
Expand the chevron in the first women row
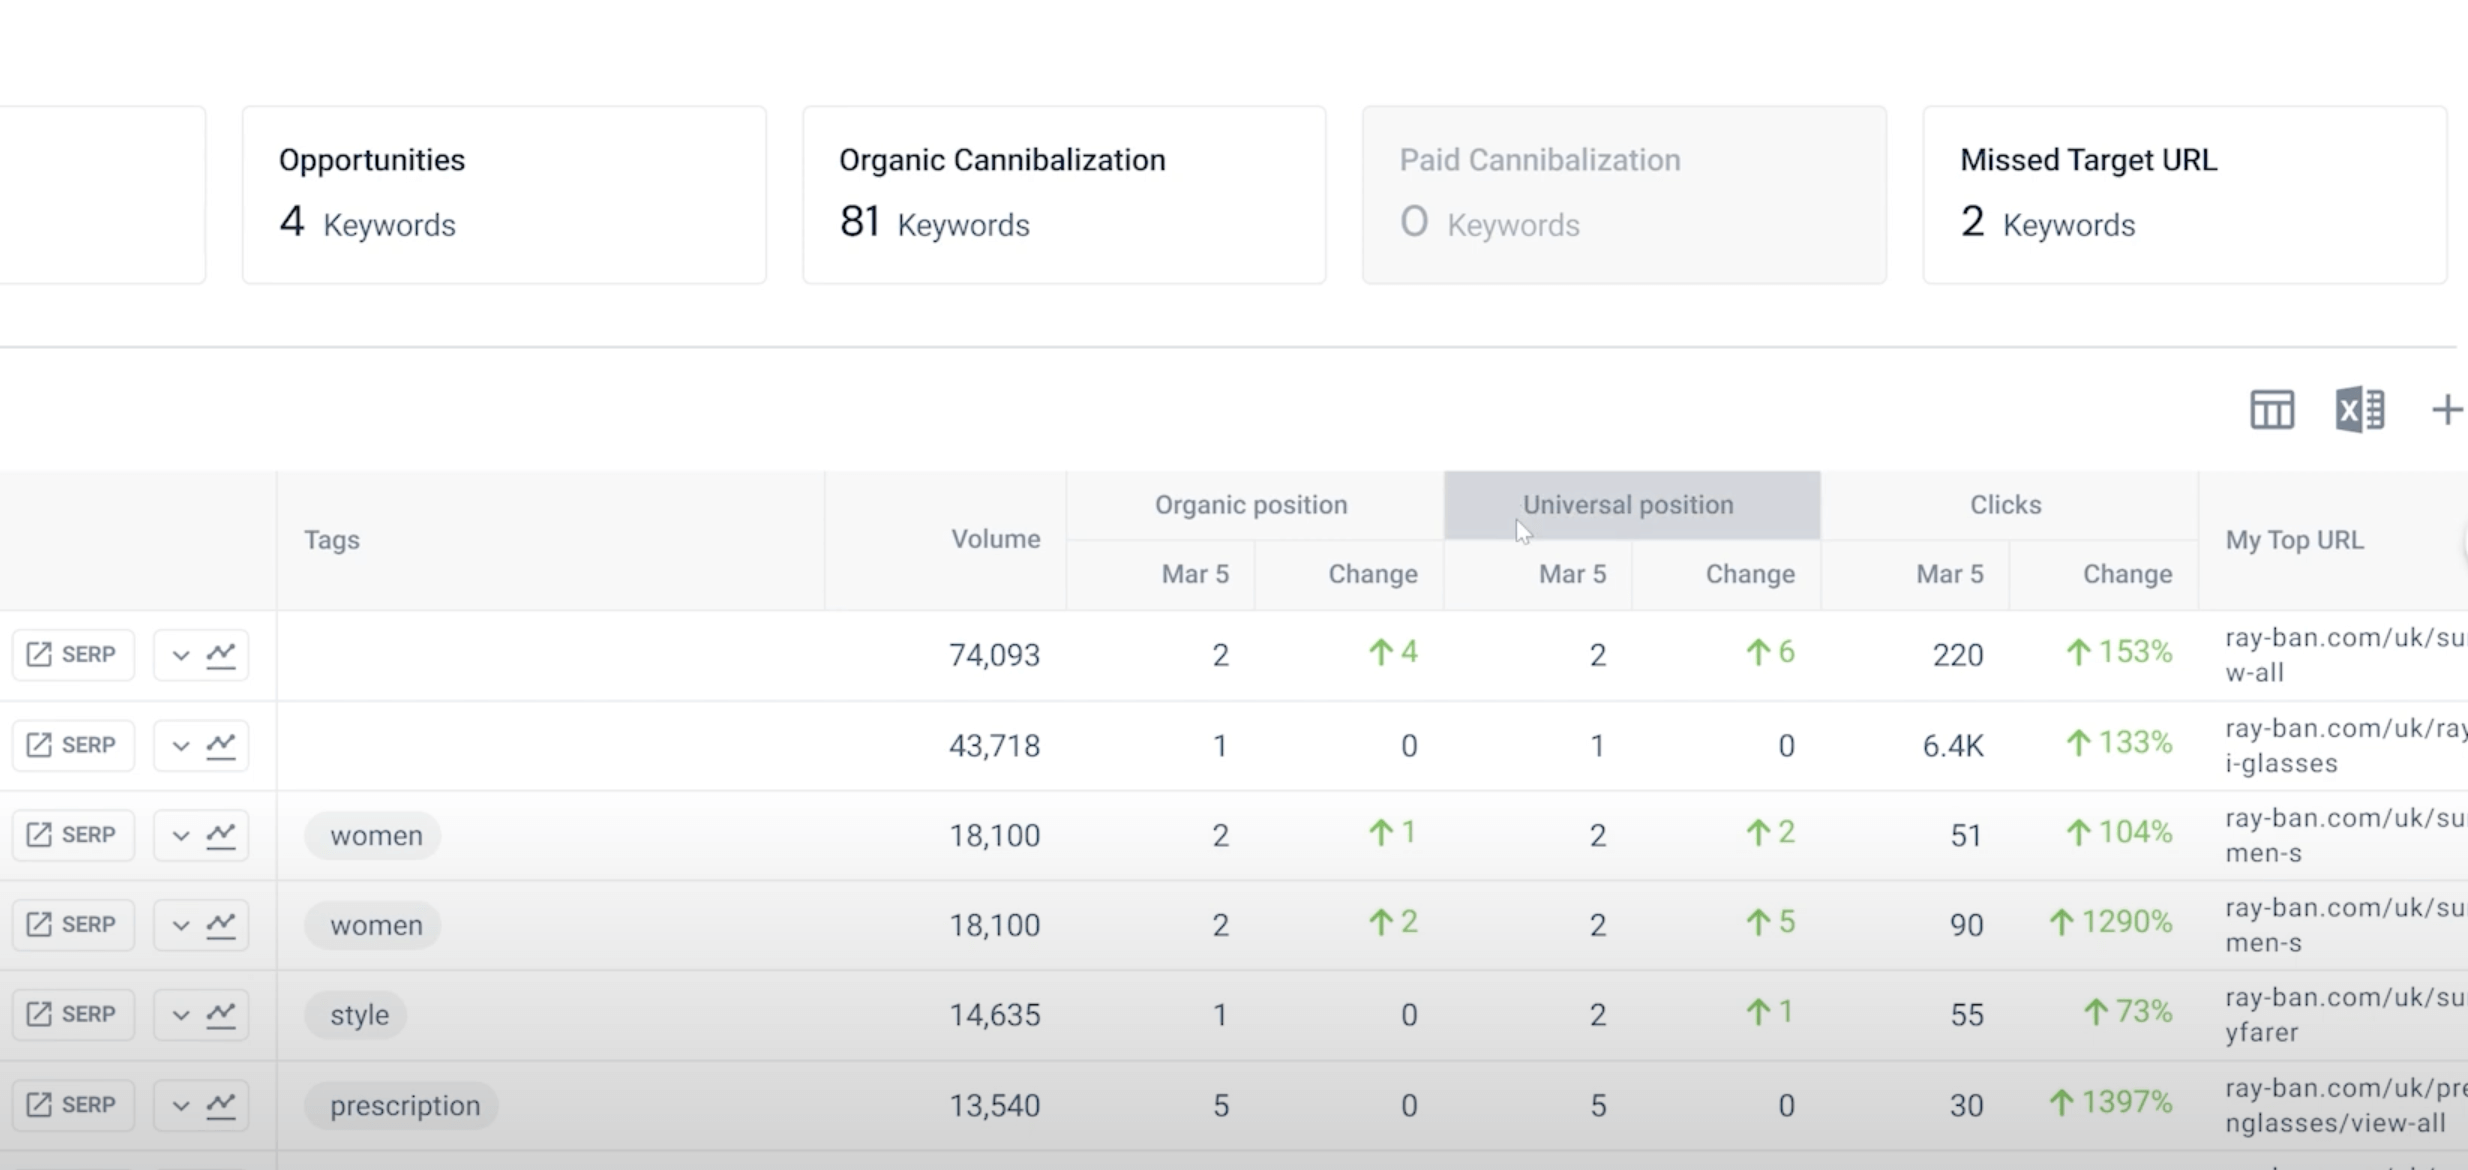(181, 835)
